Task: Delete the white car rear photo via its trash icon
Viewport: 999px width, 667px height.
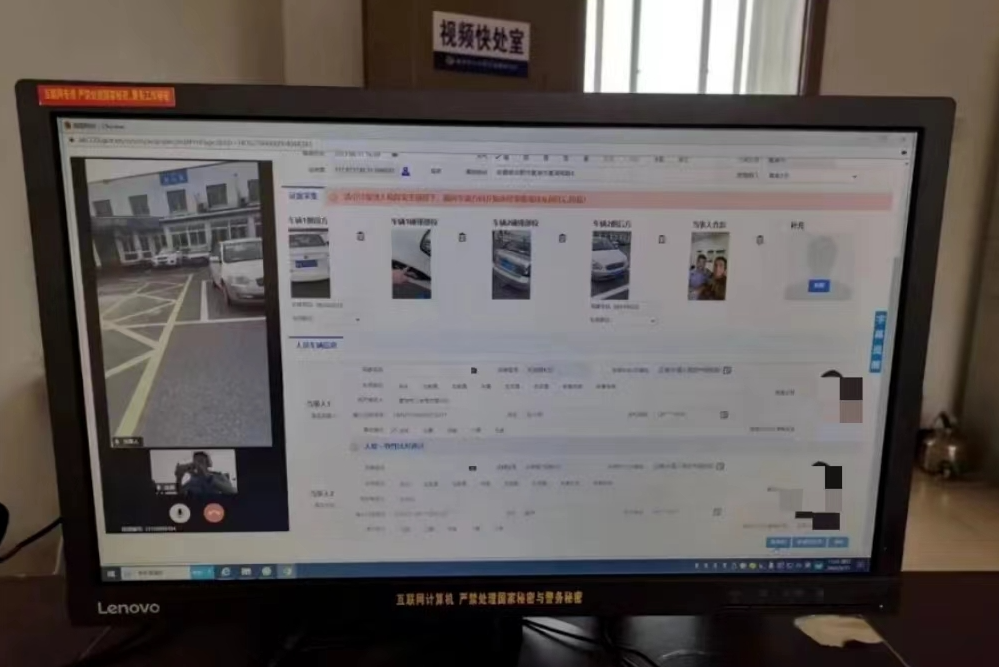Action: pyautogui.click(x=361, y=236)
